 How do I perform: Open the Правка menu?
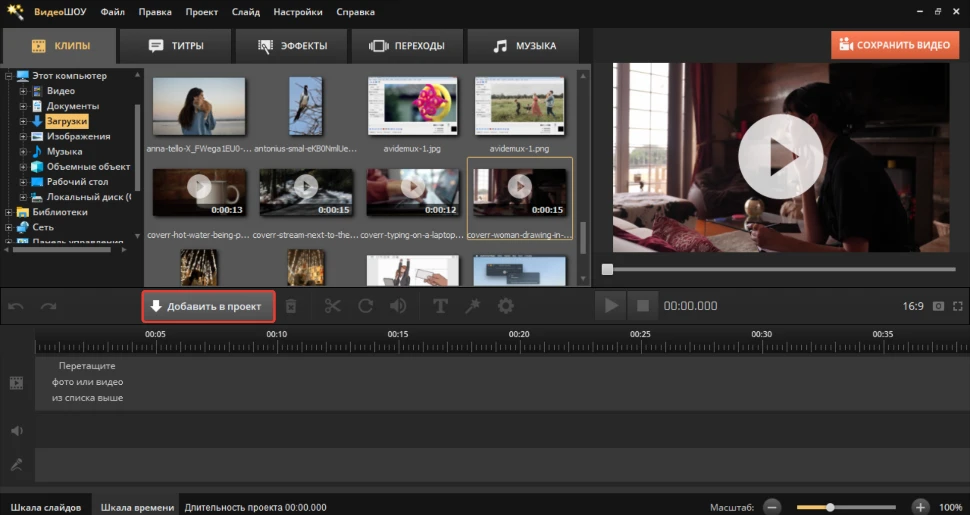155,12
